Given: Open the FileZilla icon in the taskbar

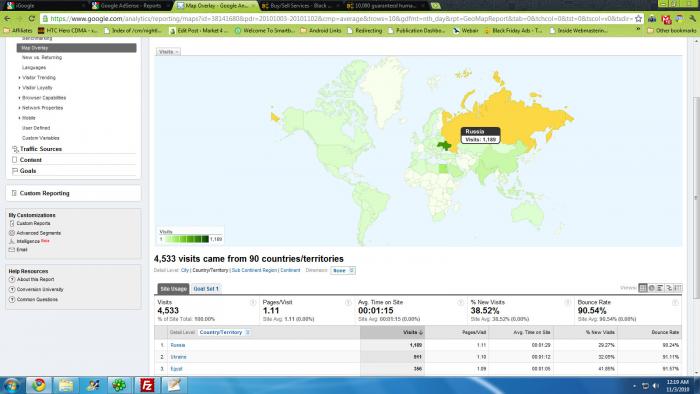Looking at the screenshot, I should pos(147,385).
